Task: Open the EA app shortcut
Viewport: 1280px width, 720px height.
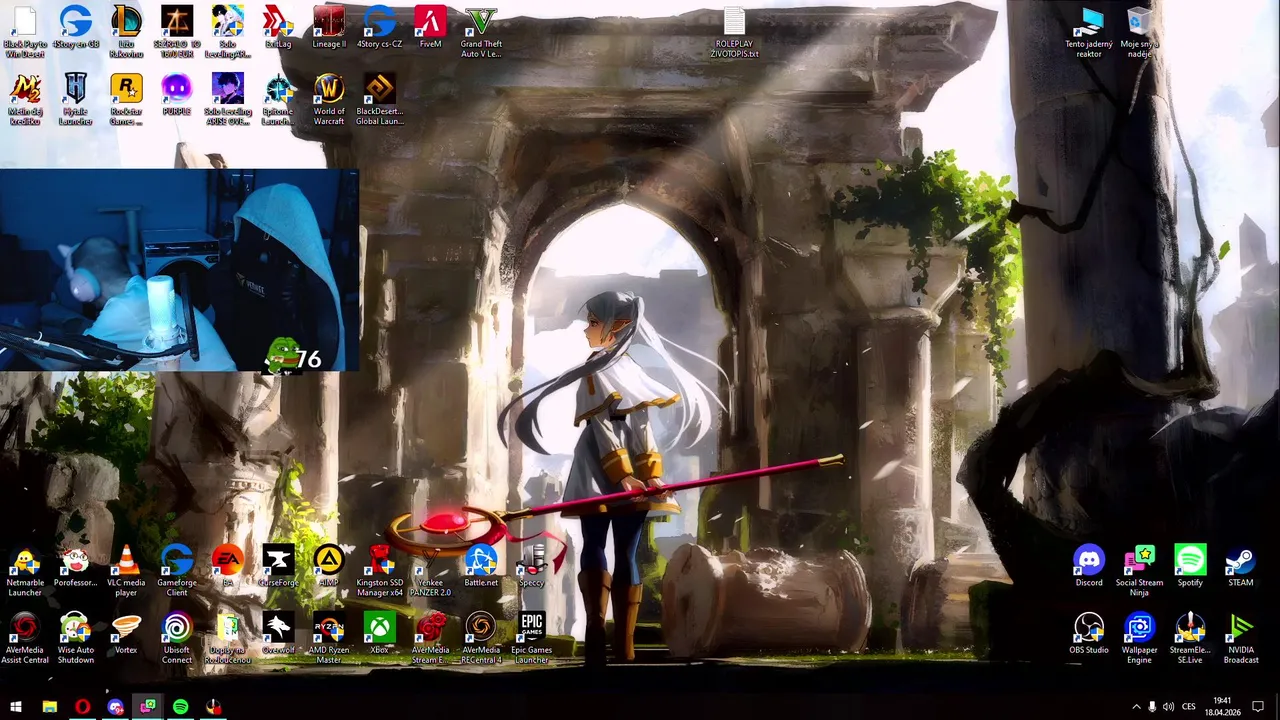Action: [x=228, y=567]
